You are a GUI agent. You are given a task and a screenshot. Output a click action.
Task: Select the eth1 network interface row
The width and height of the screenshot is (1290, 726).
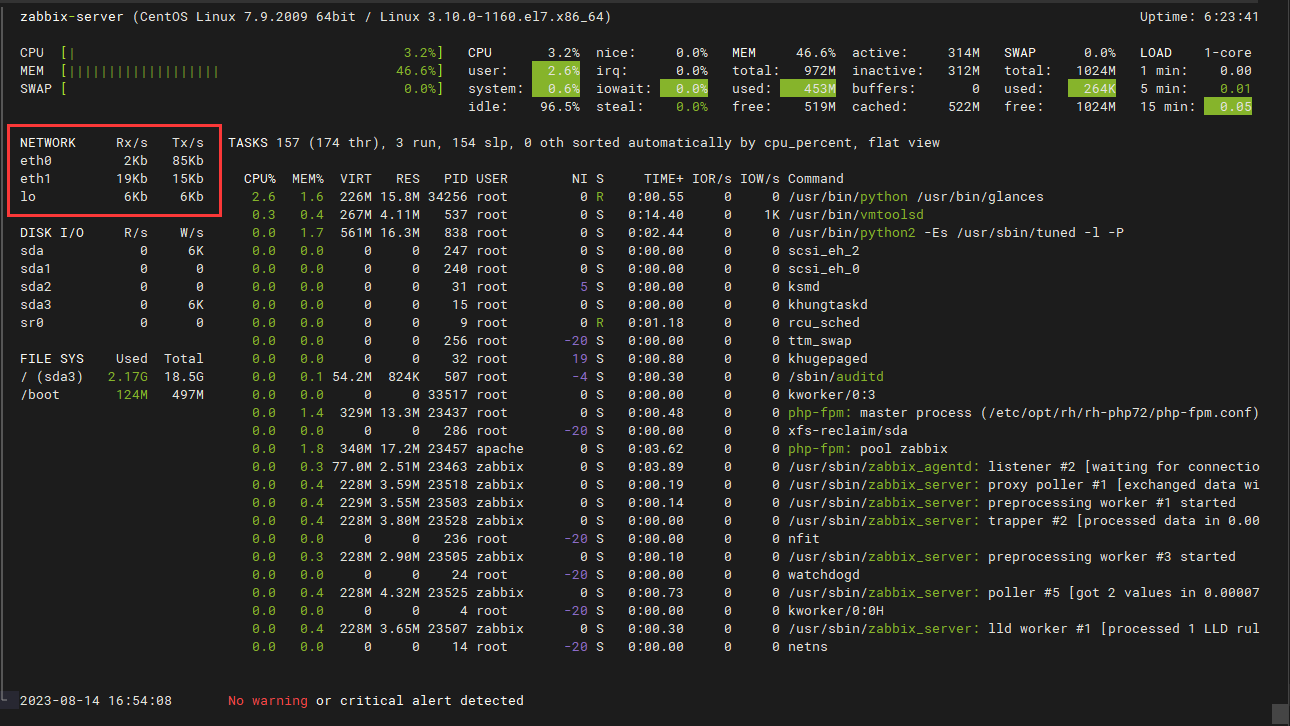tap(112, 179)
